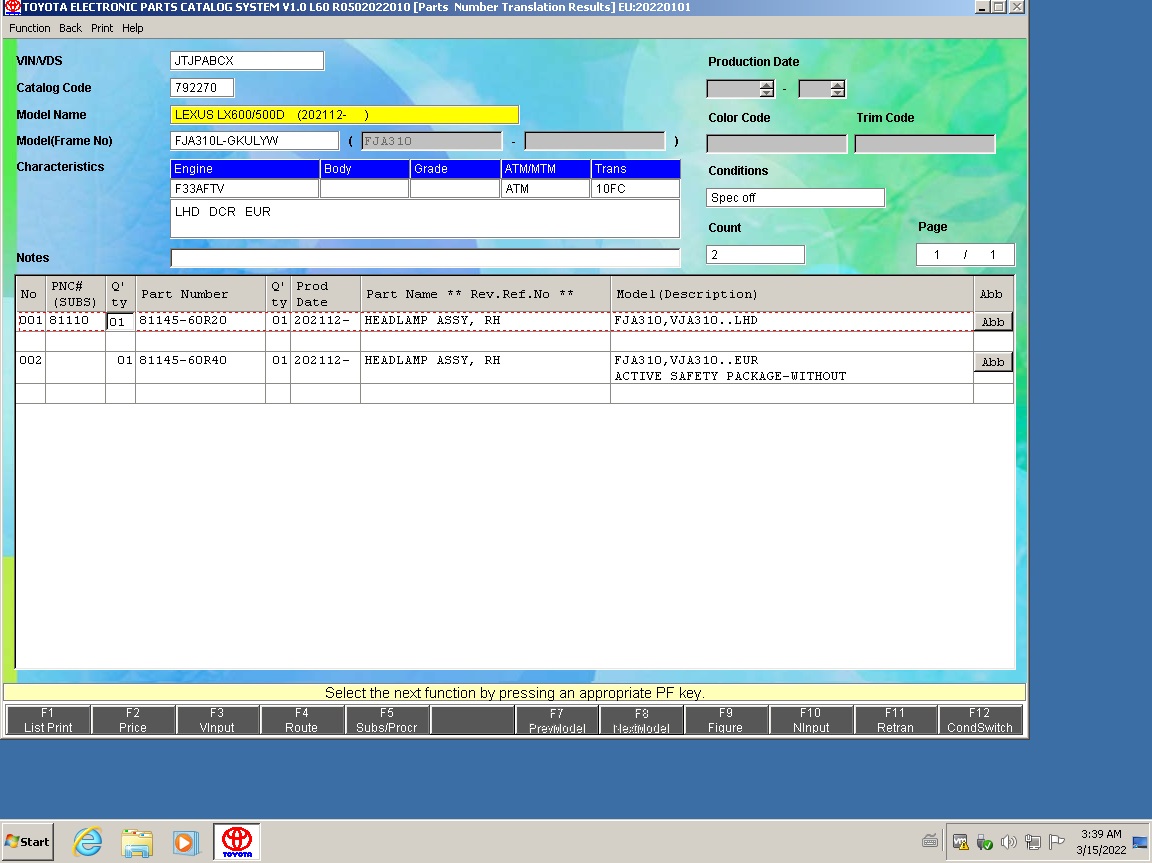Click the grayed frame field FJA310
This screenshot has width=1152, height=863.
[432, 141]
